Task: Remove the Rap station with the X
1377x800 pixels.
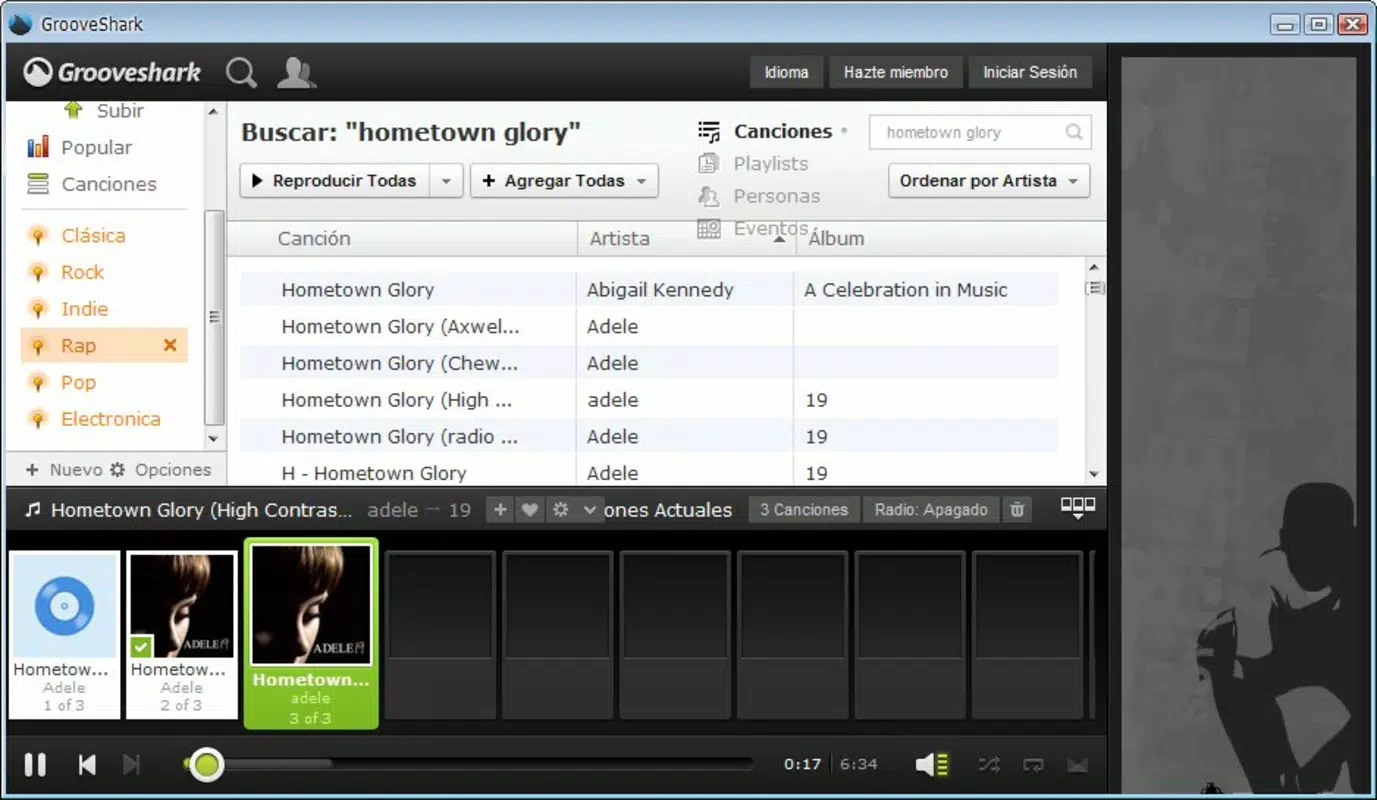Action: pos(170,345)
